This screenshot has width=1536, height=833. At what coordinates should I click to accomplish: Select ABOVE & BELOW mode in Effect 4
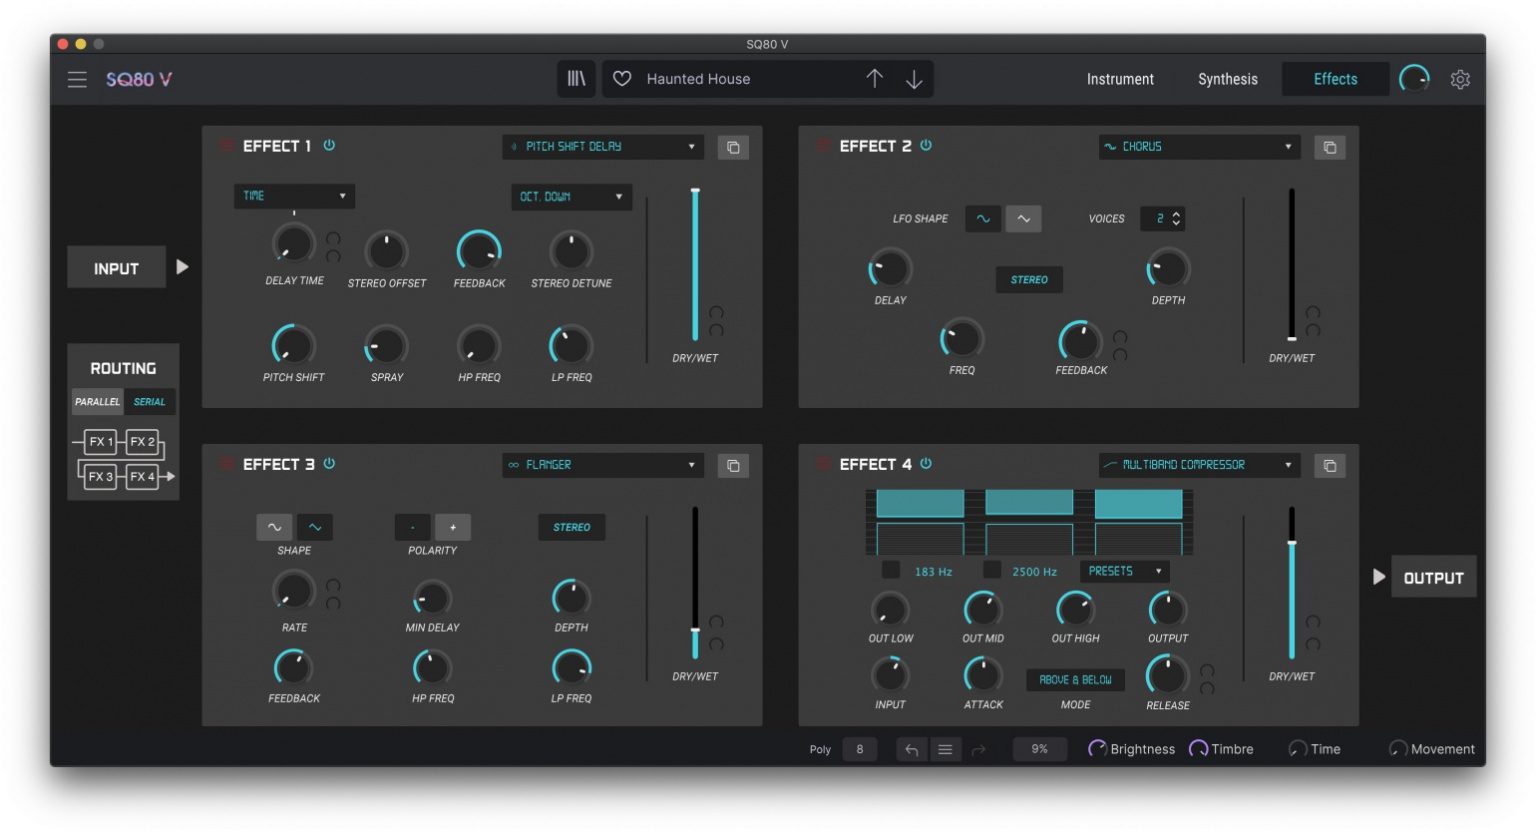point(1076,679)
